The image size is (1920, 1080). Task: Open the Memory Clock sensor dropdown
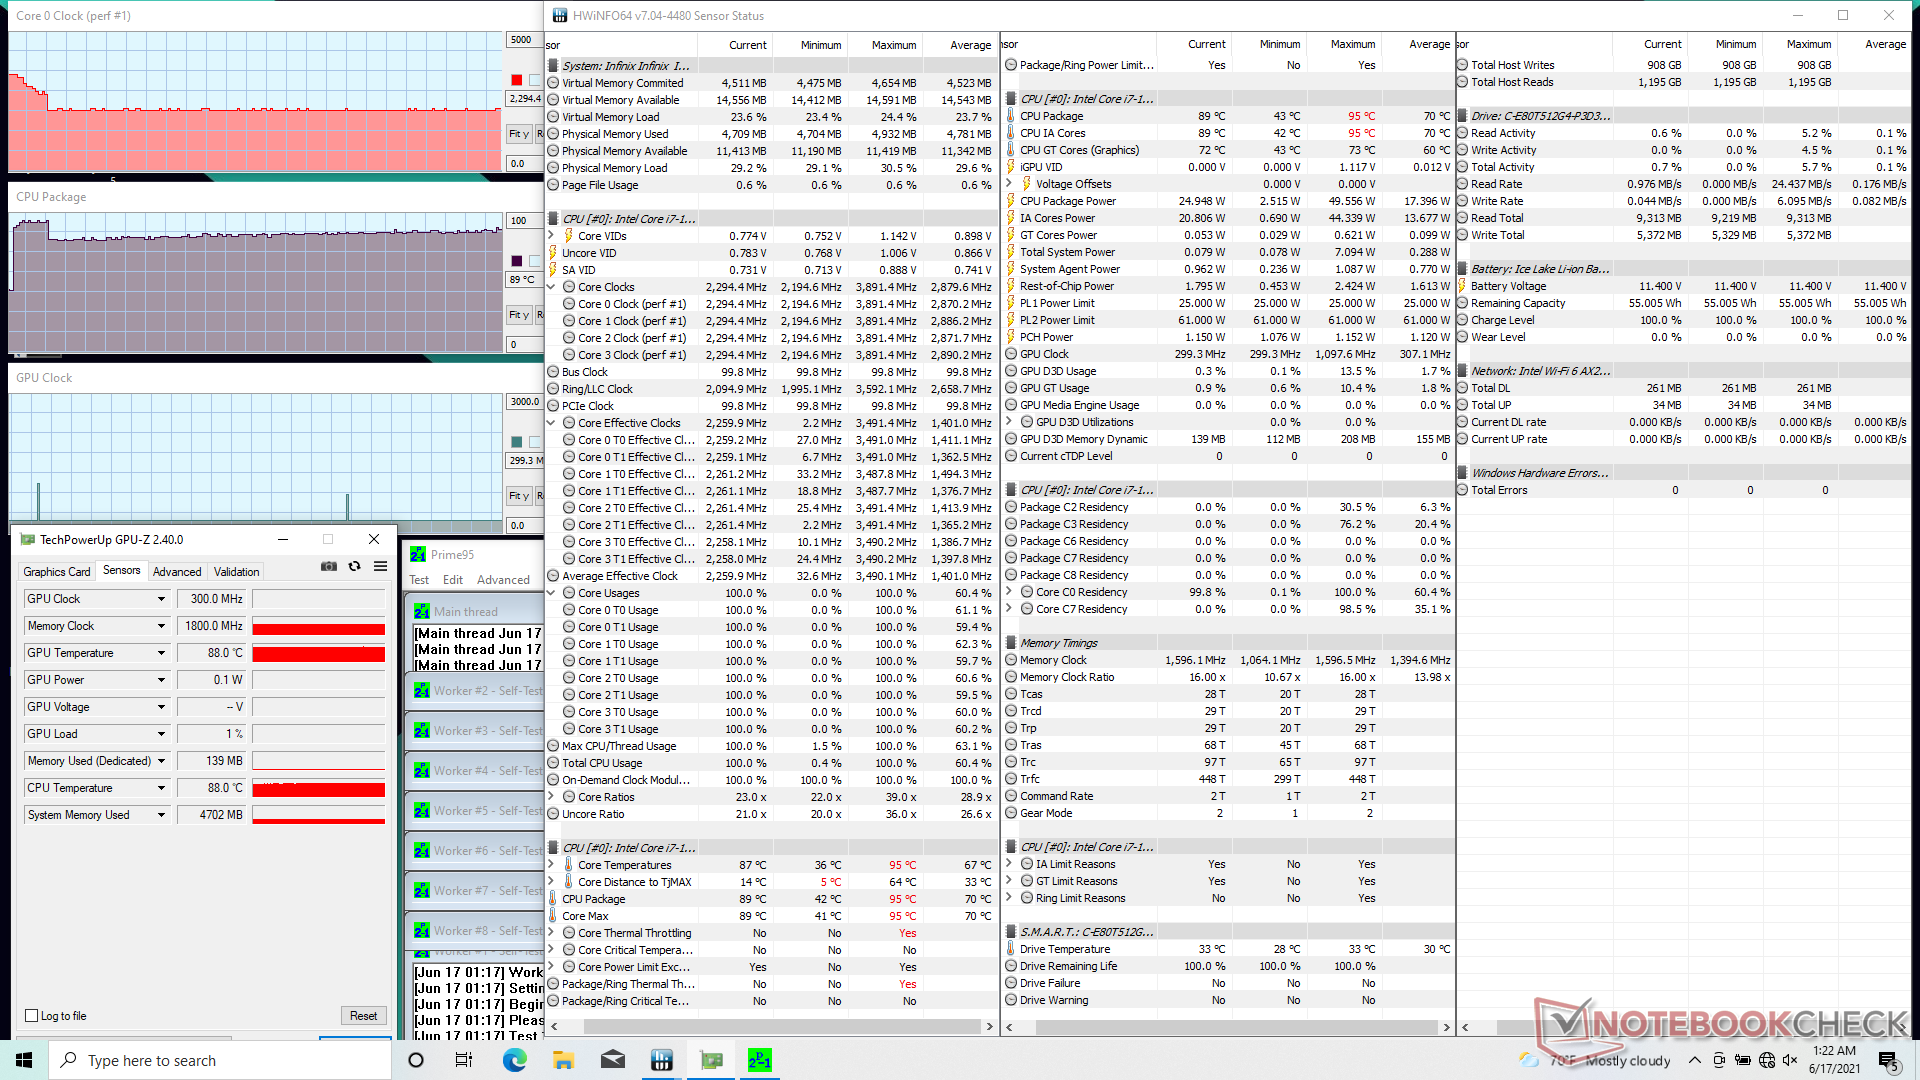(161, 626)
